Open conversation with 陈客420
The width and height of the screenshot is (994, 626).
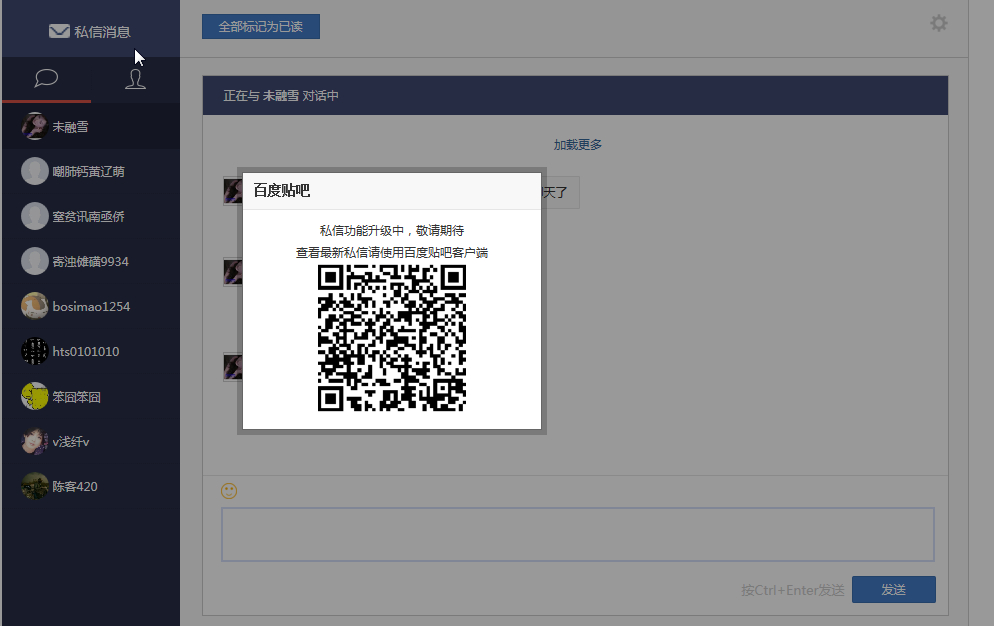[91, 486]
